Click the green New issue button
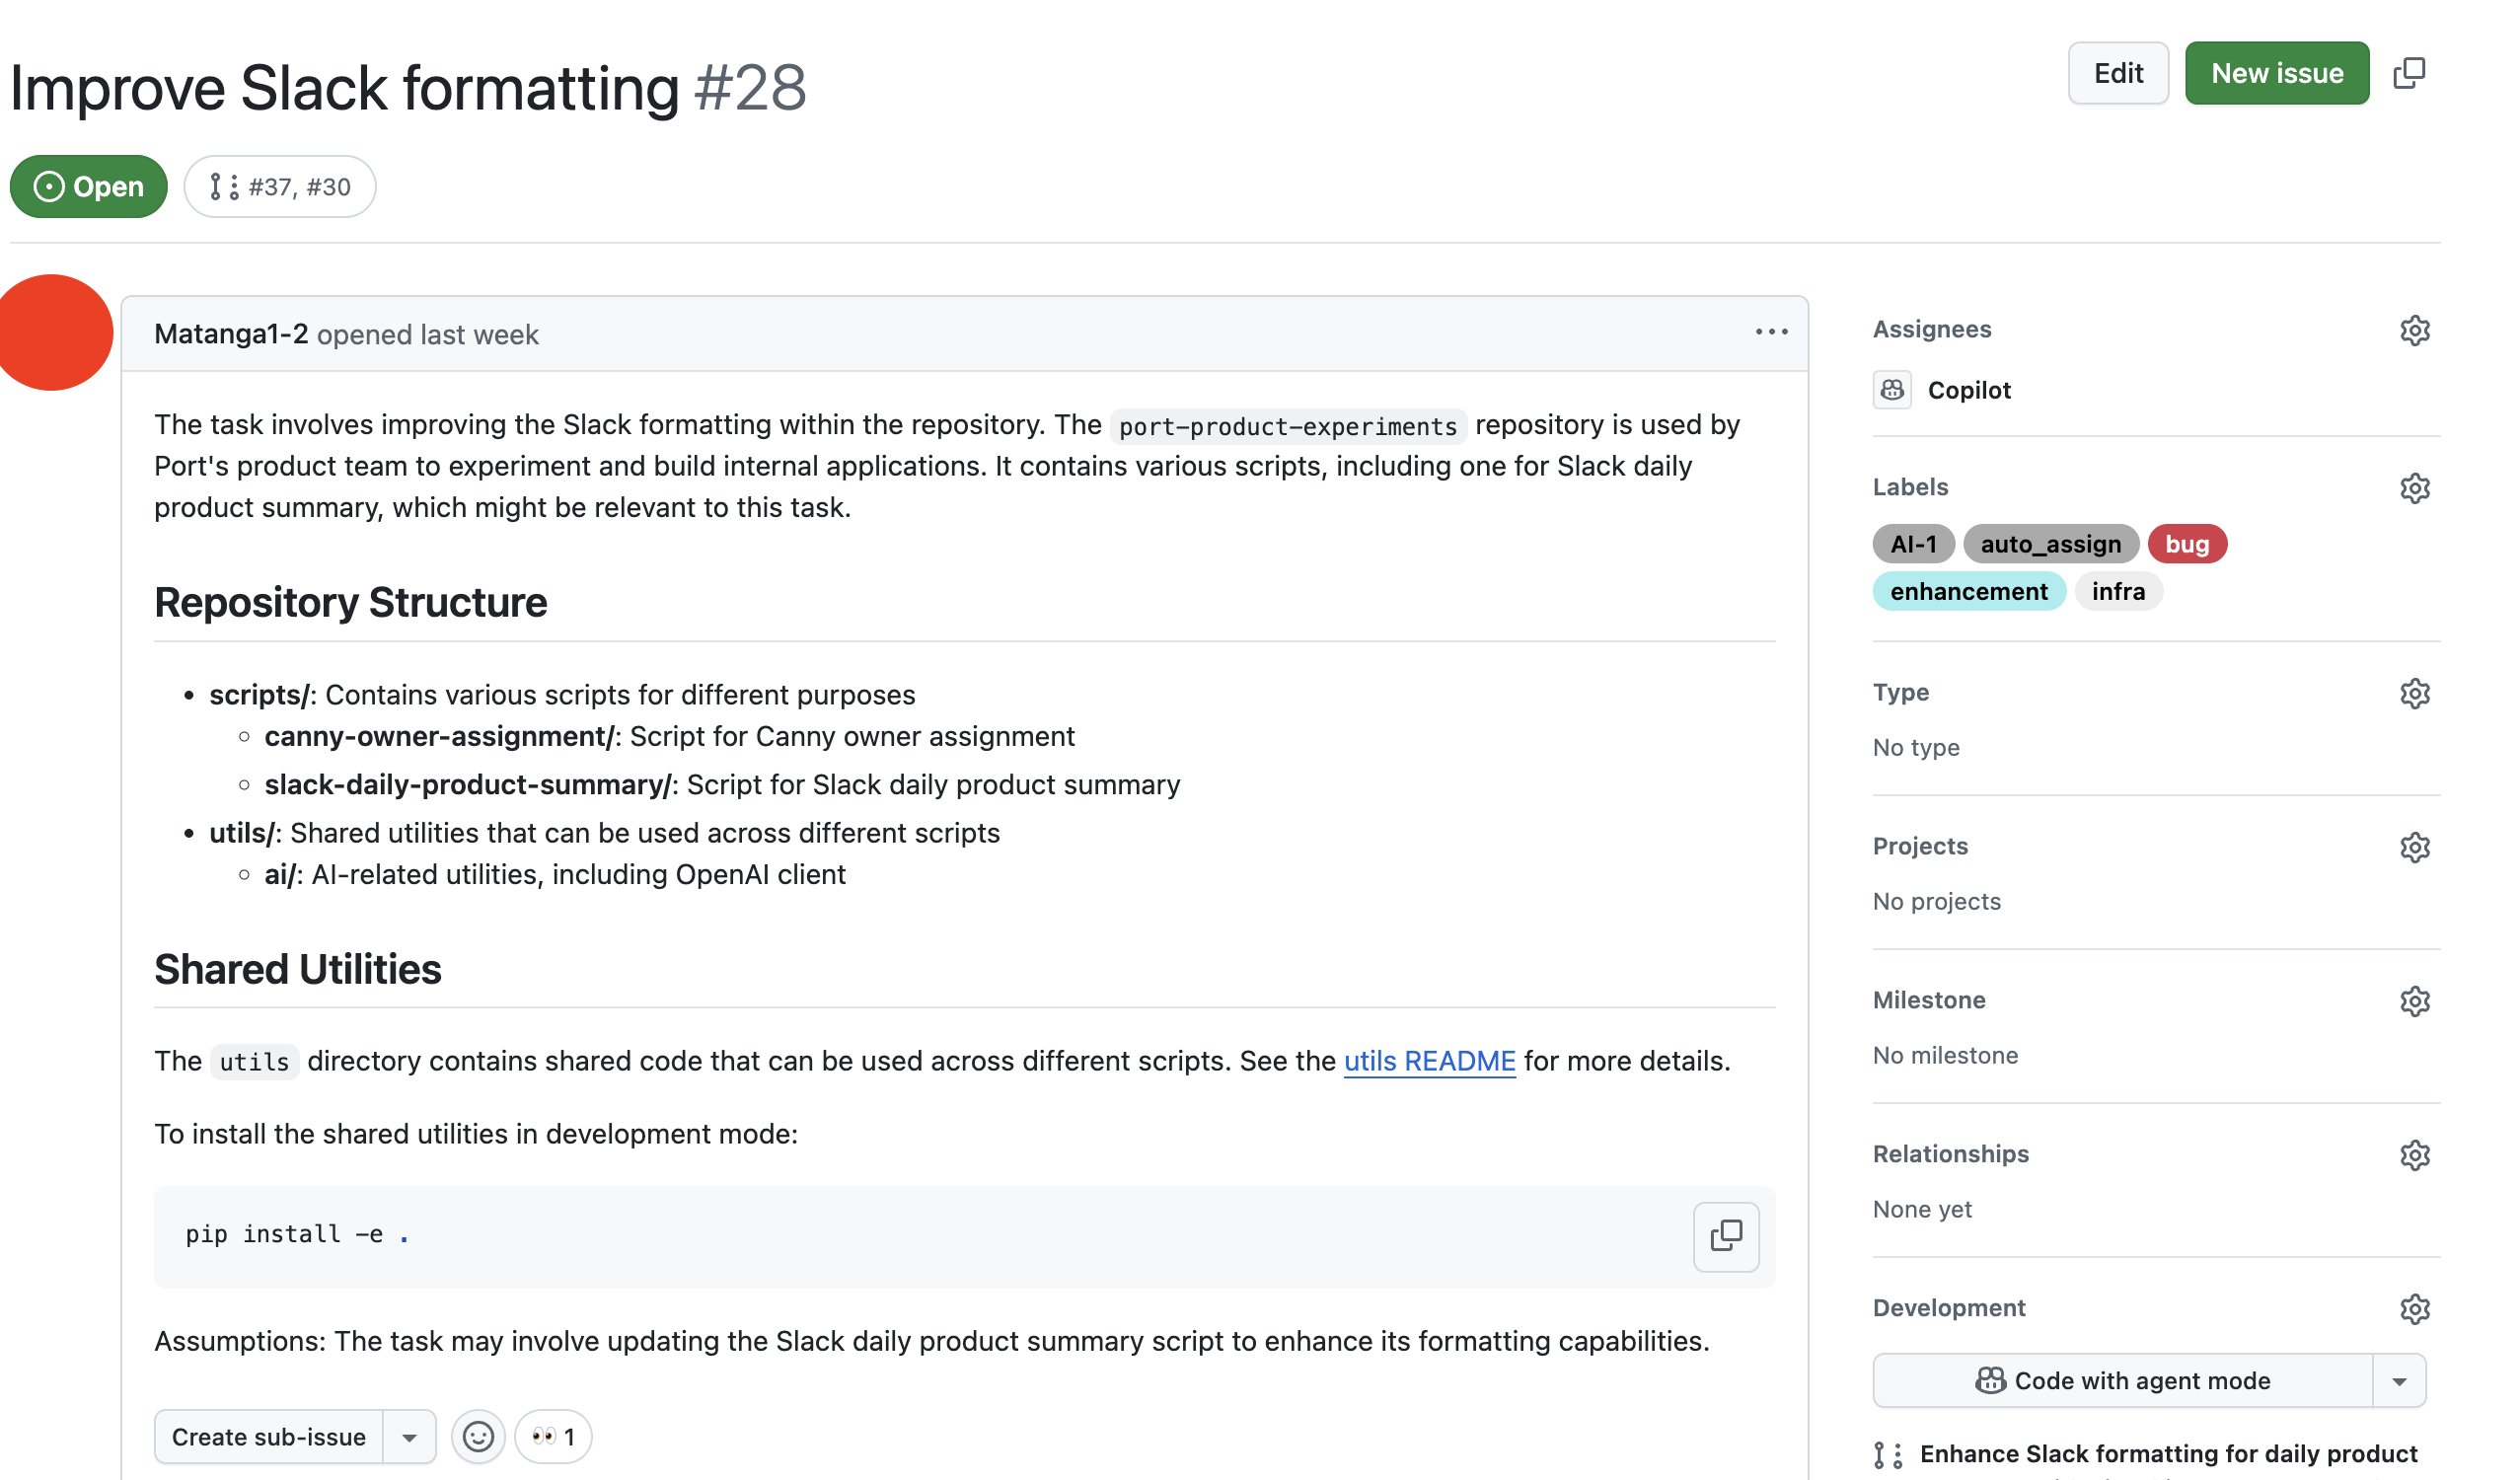2520x1480 pixels. click(x=2276, y=73)
